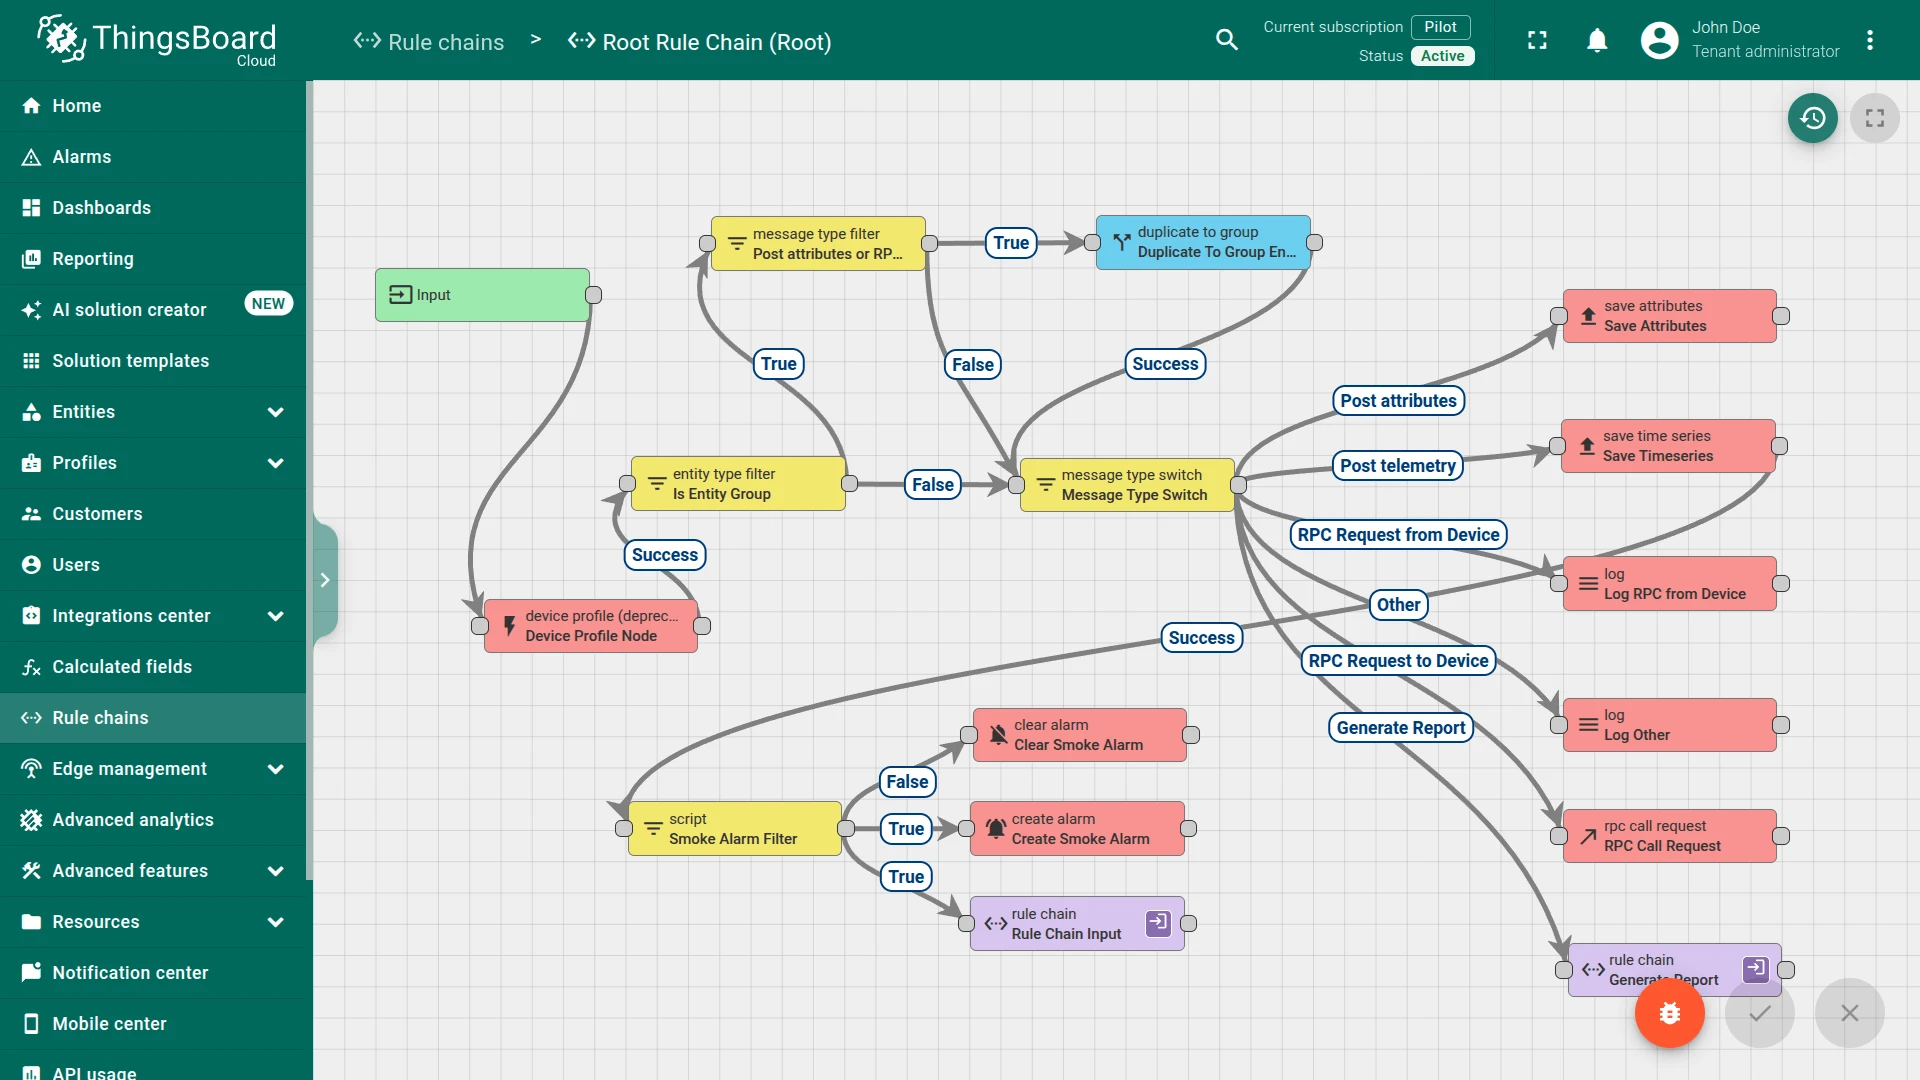Screen dimensions: 1920x1080
Task: Open the Home menu item
Action: (x=153, y=106)
